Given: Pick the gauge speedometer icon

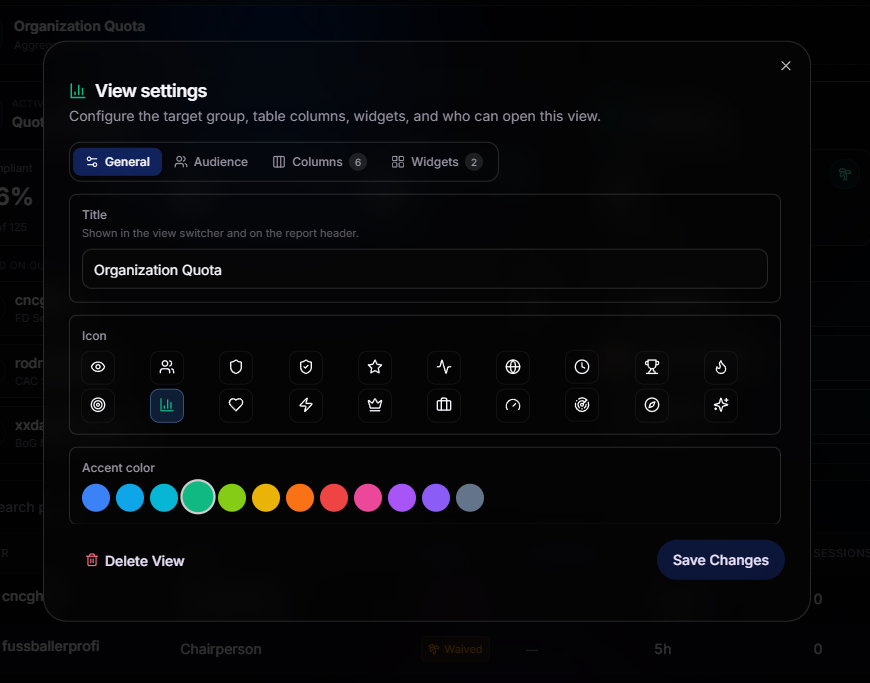Looking at the screenshot, I should 513,406.
